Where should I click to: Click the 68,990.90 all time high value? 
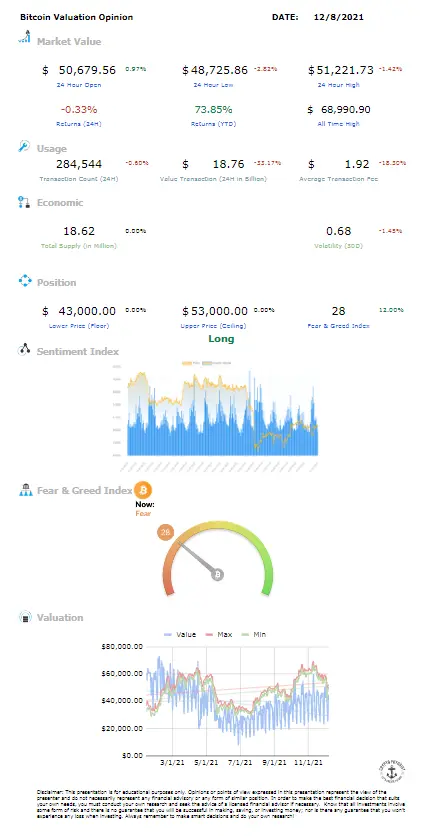click(x=347, y=110)
